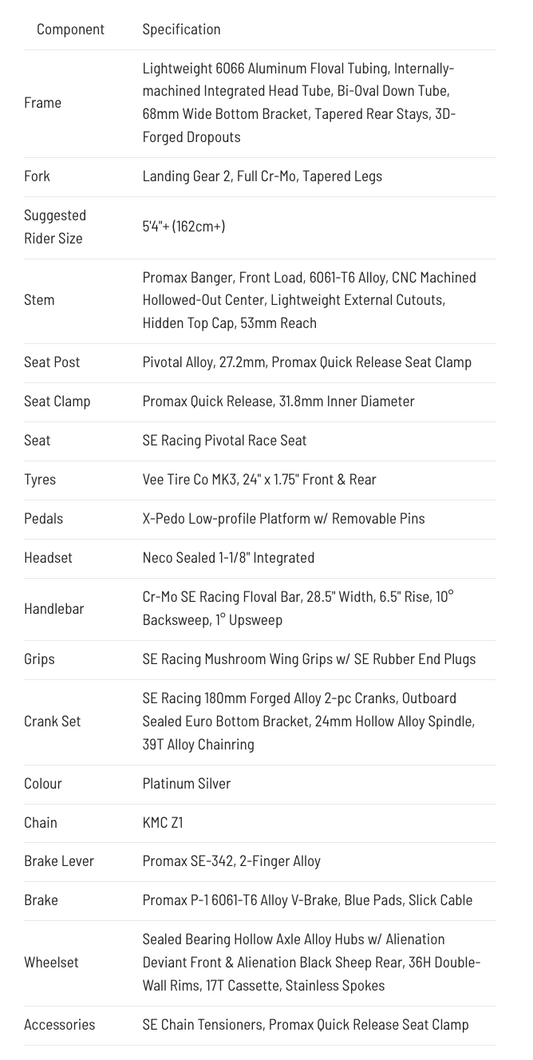Click the Seat Clamp 31.8mm specification
Screen dimensions: 533x1060
(x=278, y=402)
